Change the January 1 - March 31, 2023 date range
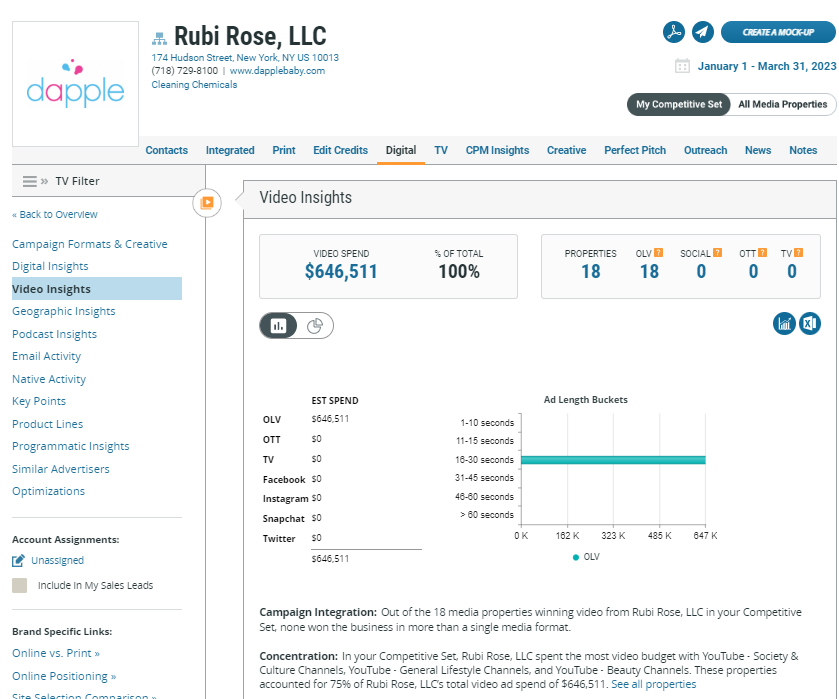This screenshot has height=699, width=839. point(766,66)
